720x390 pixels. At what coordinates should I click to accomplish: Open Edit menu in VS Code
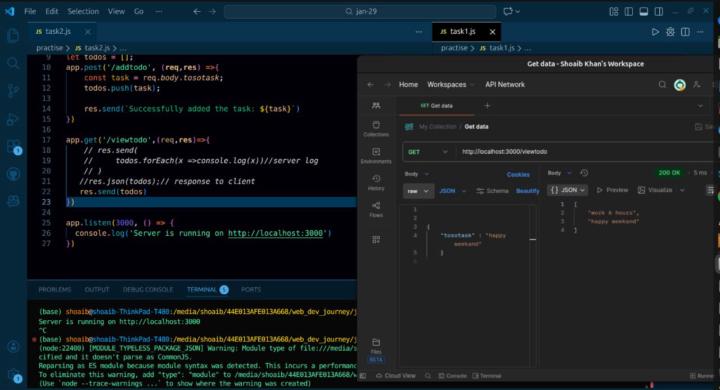pos(52,11)
